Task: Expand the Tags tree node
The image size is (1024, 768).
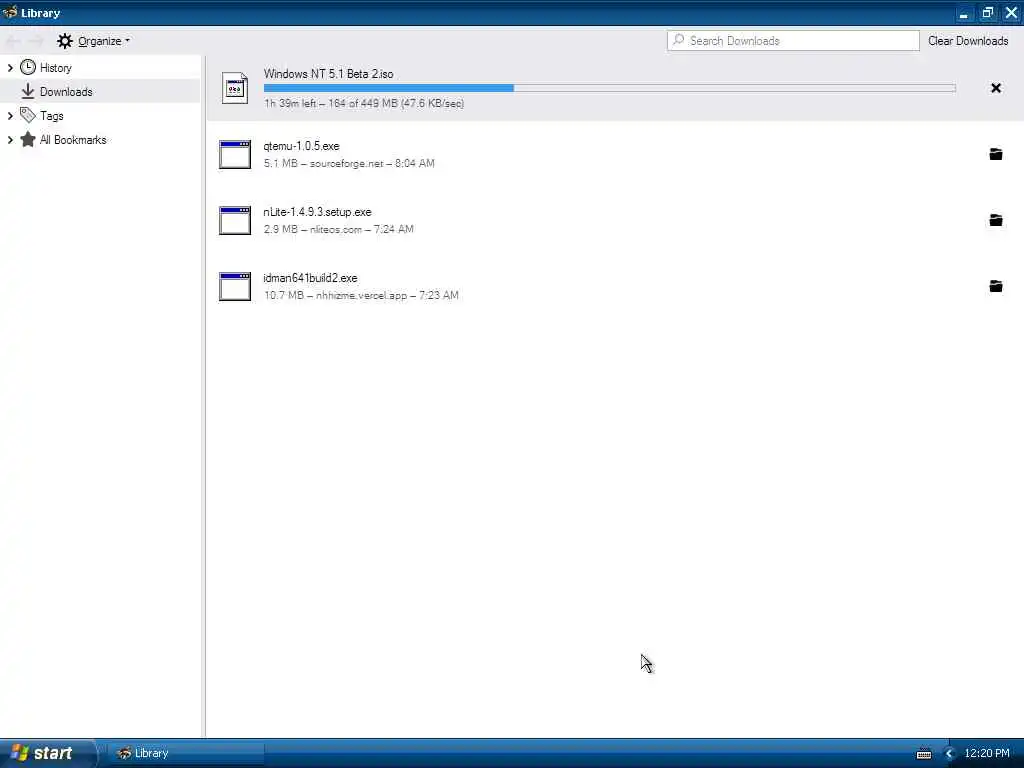Action: 10,116
